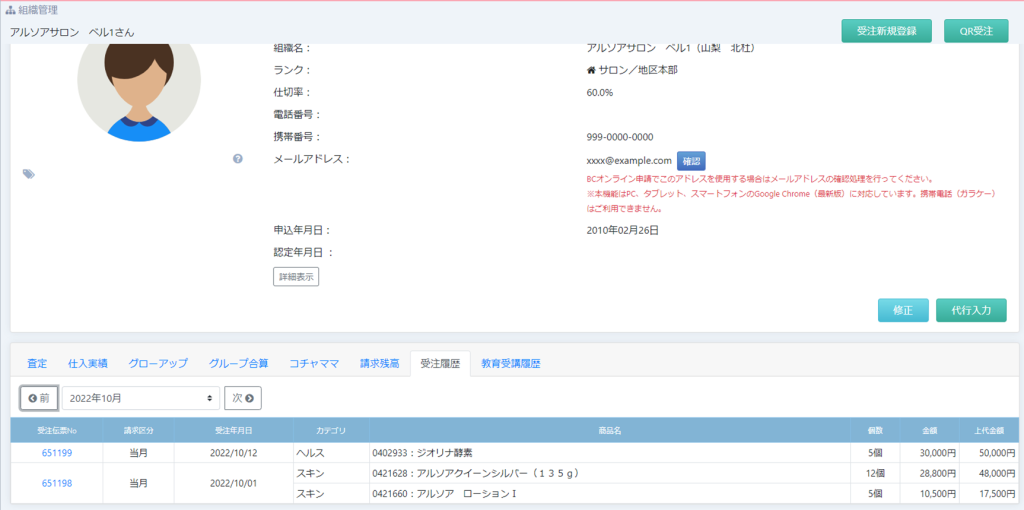The height and width of the screenshot is (510, 1024).
Task: Switch to the 査定 tab
Action: coord(37,363)
